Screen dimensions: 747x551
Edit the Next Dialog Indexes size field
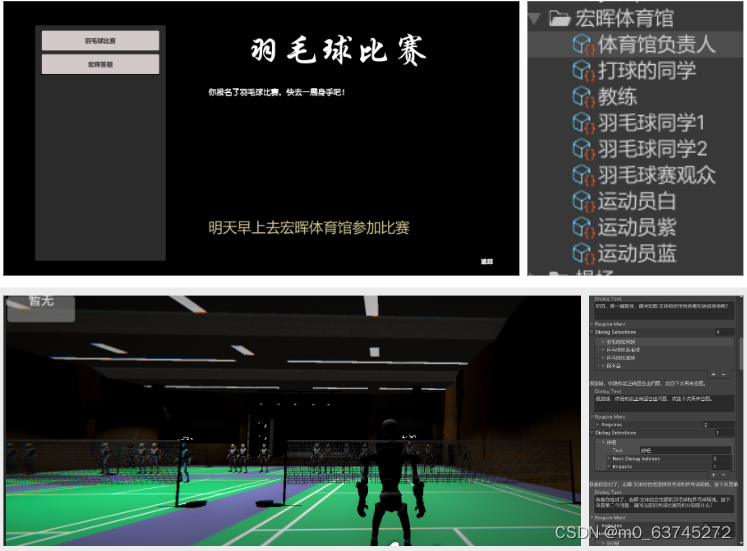pyautogui.click(x=721, y=459)
